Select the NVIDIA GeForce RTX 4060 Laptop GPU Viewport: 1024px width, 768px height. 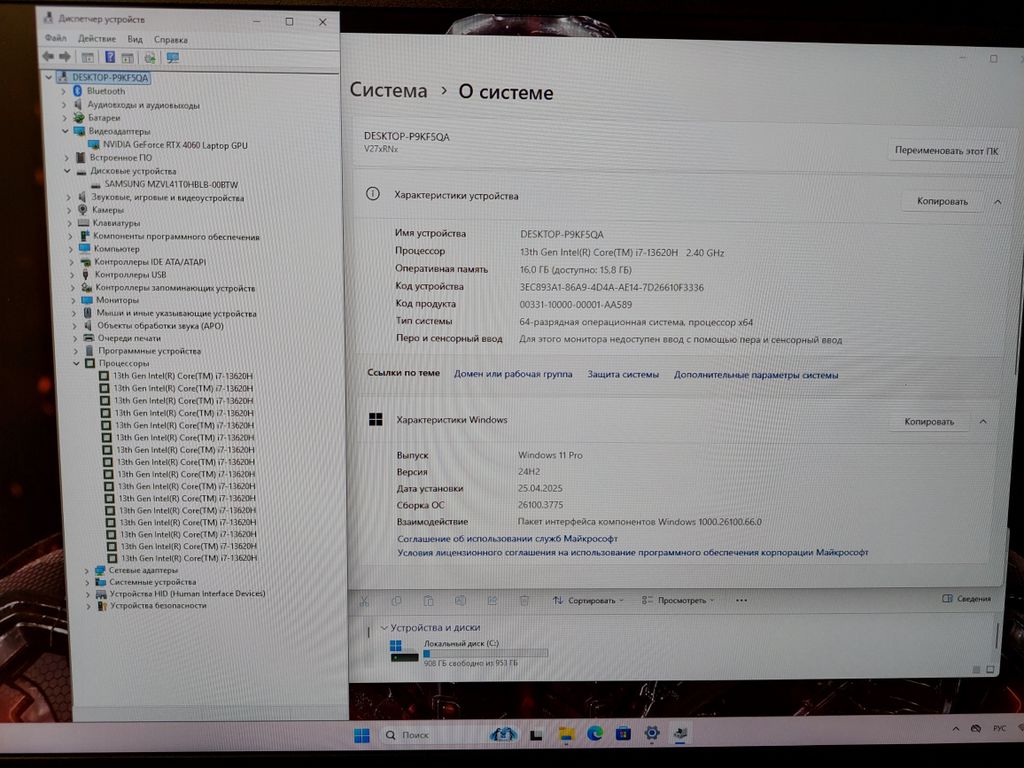[174, 145]
